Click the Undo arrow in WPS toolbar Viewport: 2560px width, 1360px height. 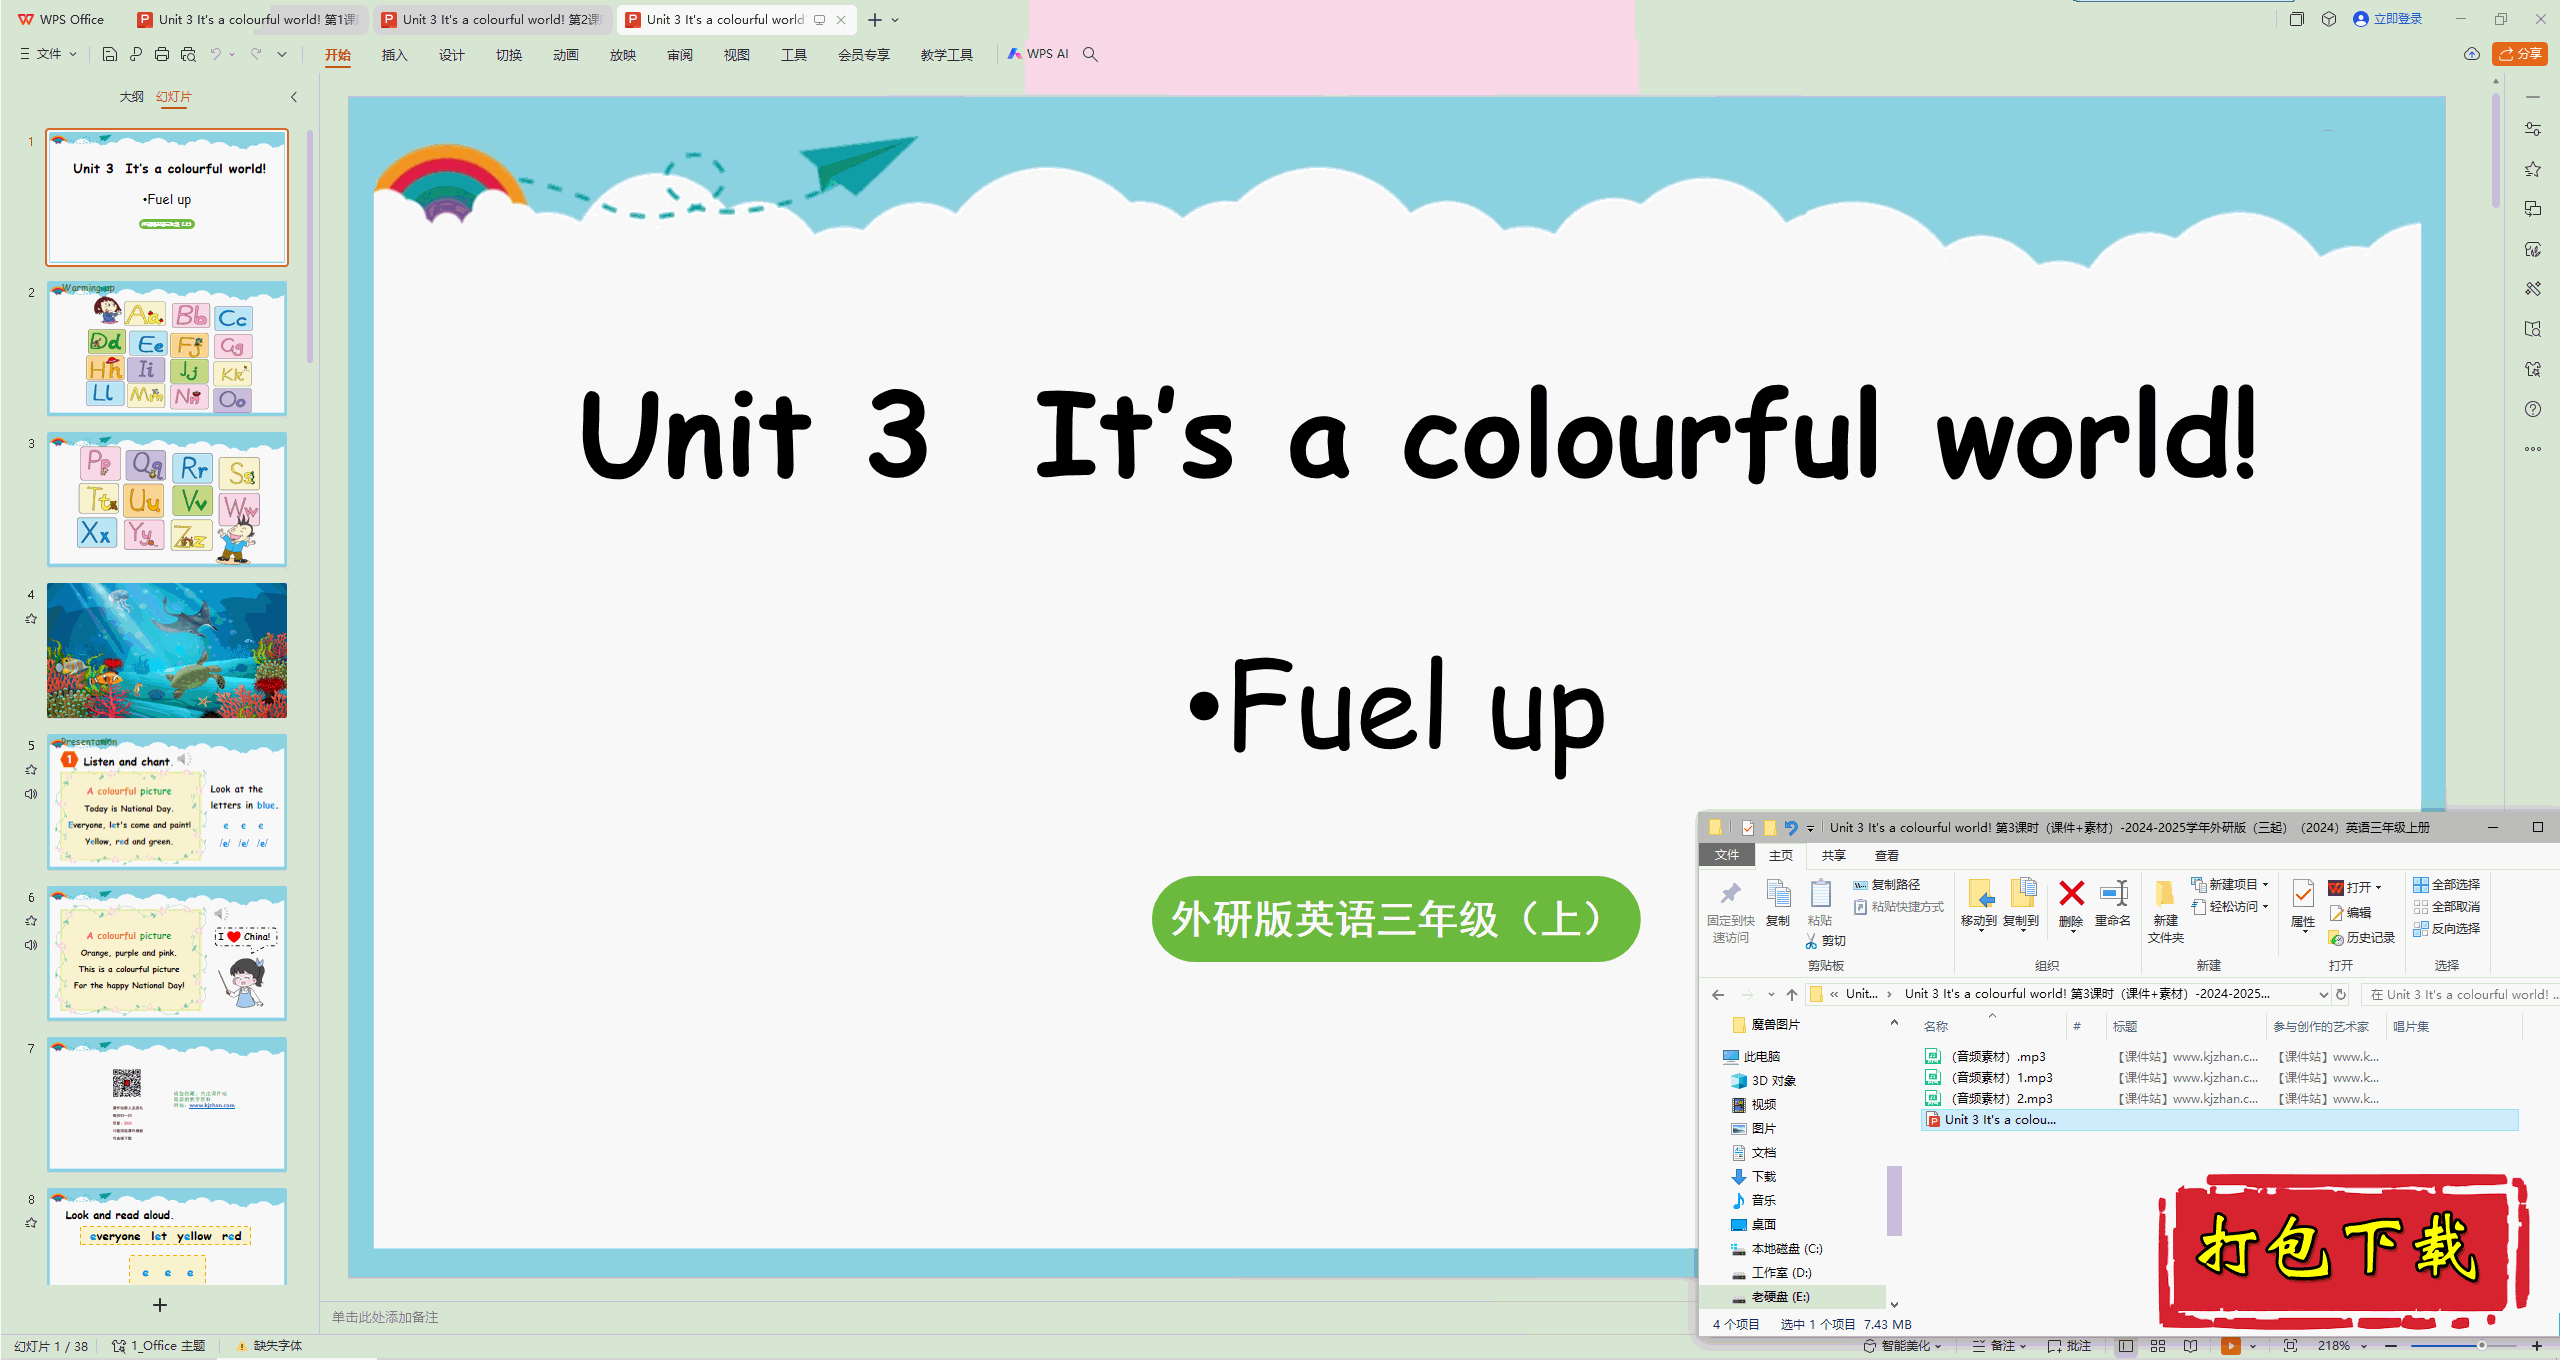pos(215,54)
